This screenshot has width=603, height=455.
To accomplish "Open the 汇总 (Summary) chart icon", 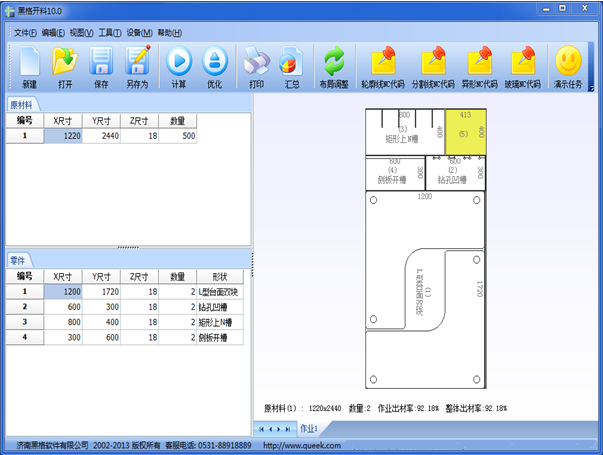I will pos(292,64).
